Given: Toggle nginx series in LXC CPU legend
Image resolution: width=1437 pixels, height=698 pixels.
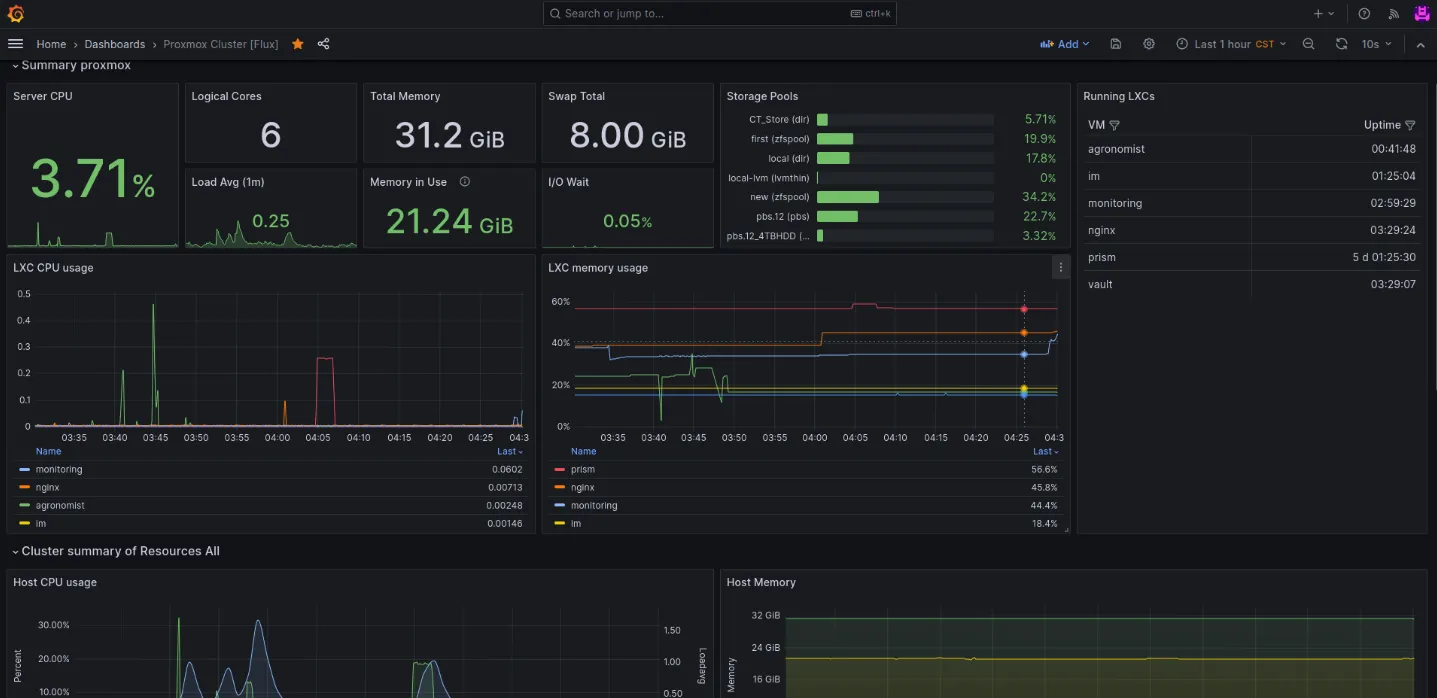Looking at the screenshot, I should point(47,488).
